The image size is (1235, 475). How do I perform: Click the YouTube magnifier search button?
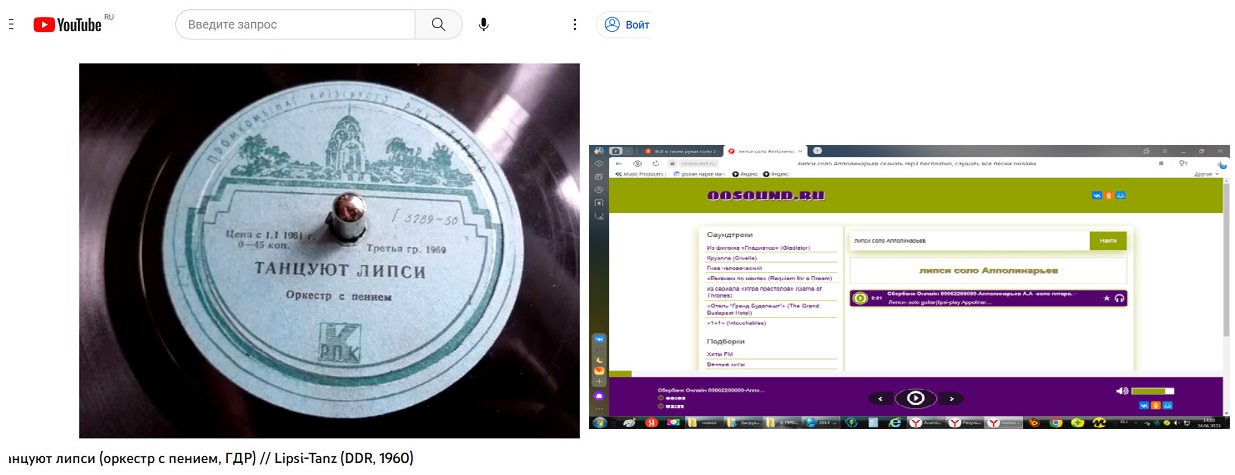pos(439,24)
